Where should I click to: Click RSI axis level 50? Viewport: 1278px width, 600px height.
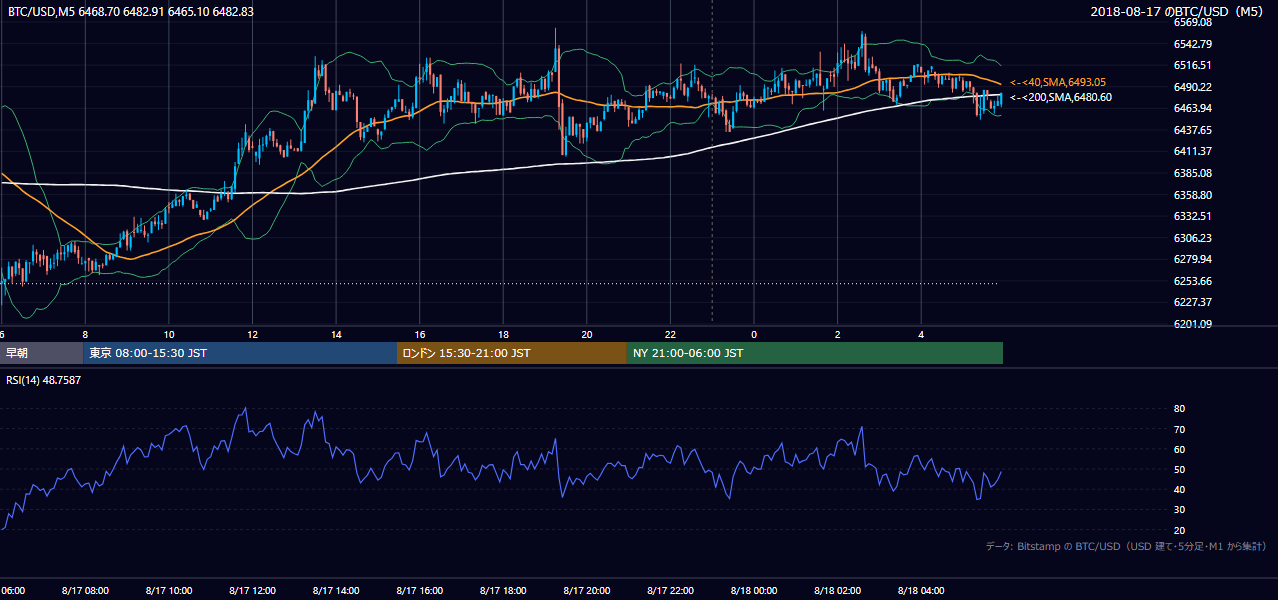click(1179, 469)
